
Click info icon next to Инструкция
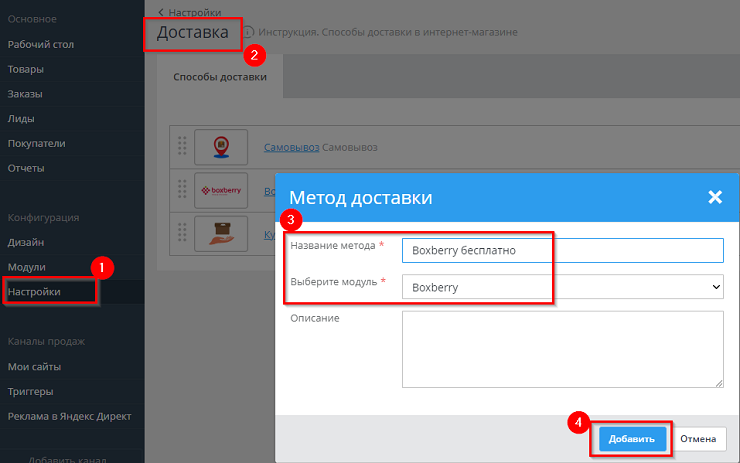(x=248, y=32)
